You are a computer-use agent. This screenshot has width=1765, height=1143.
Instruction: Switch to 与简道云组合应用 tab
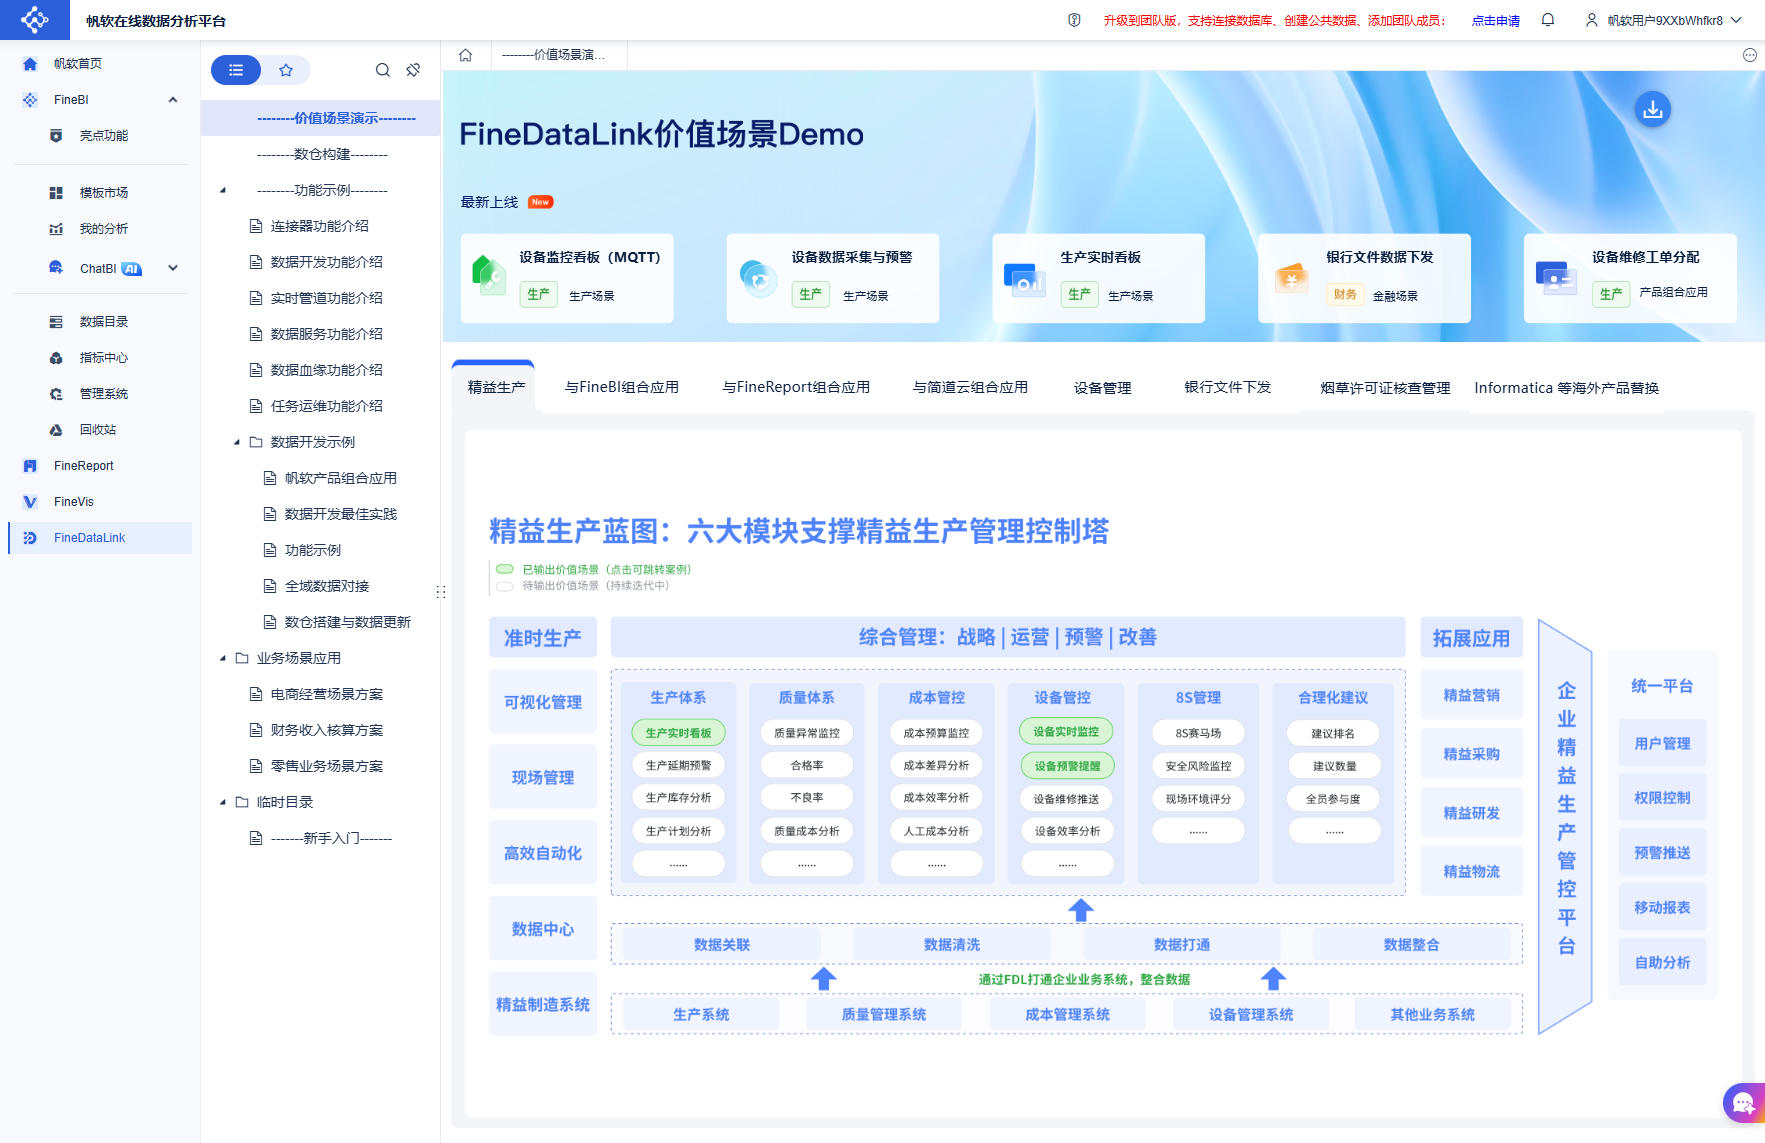pos(970,387)
